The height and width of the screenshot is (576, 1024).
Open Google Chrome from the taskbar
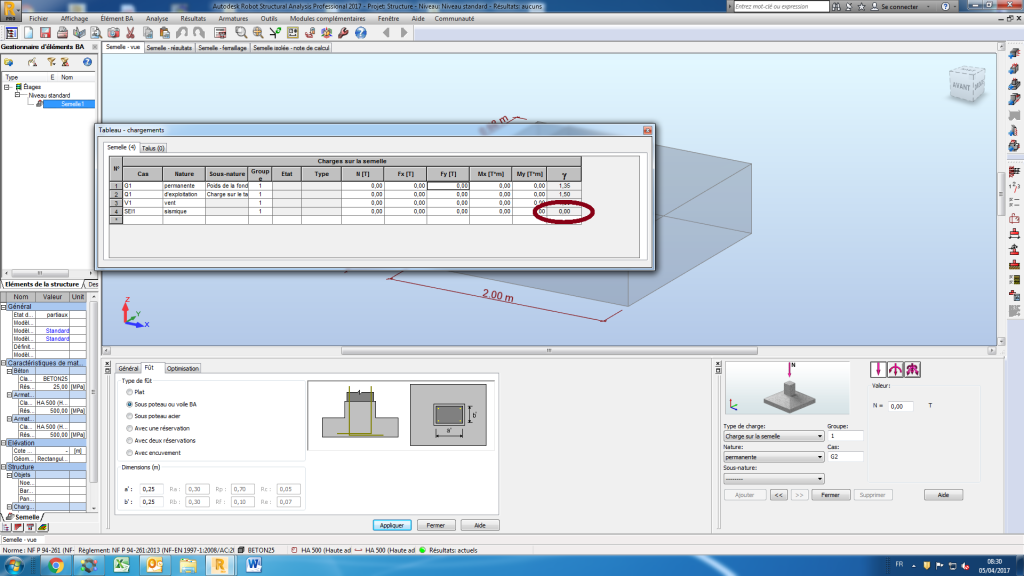point(54,564)
